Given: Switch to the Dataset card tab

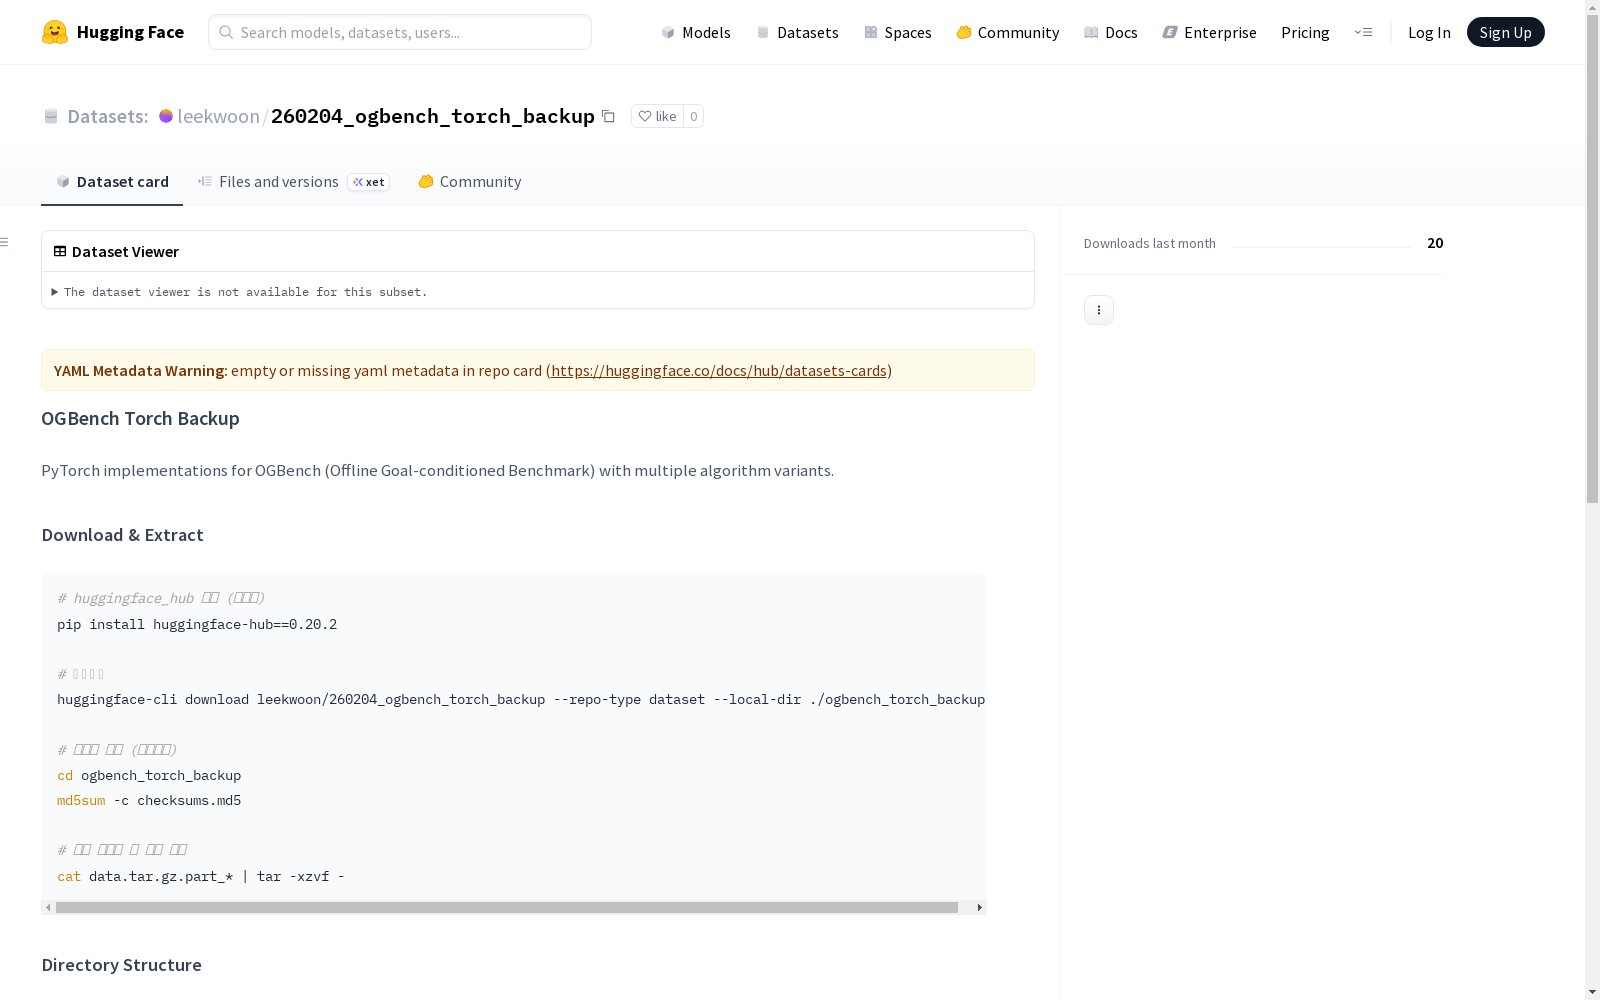Looking at the screenshot, I should pyautogui.click(x=112, y=181).
